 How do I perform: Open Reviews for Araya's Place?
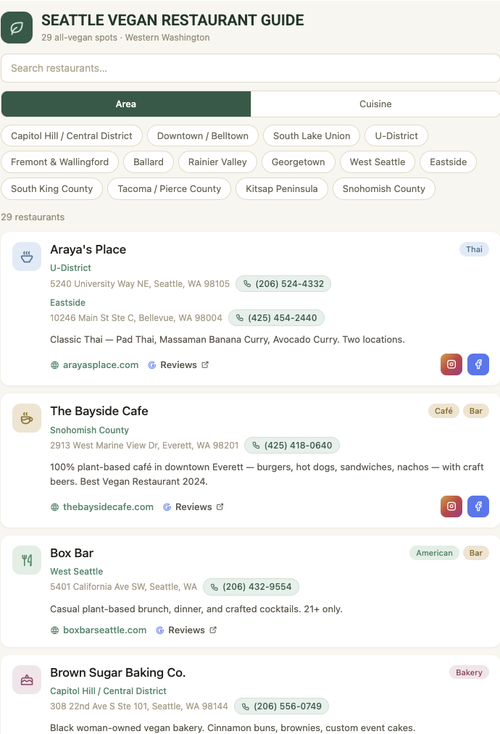pos(178,365)
